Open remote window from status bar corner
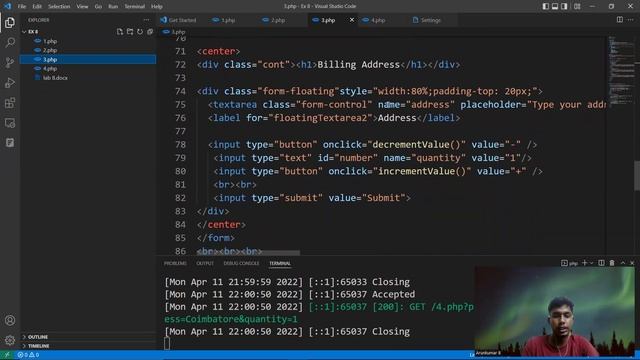The width and height of the screenshot is (640, 360). (x=7, y=355)
